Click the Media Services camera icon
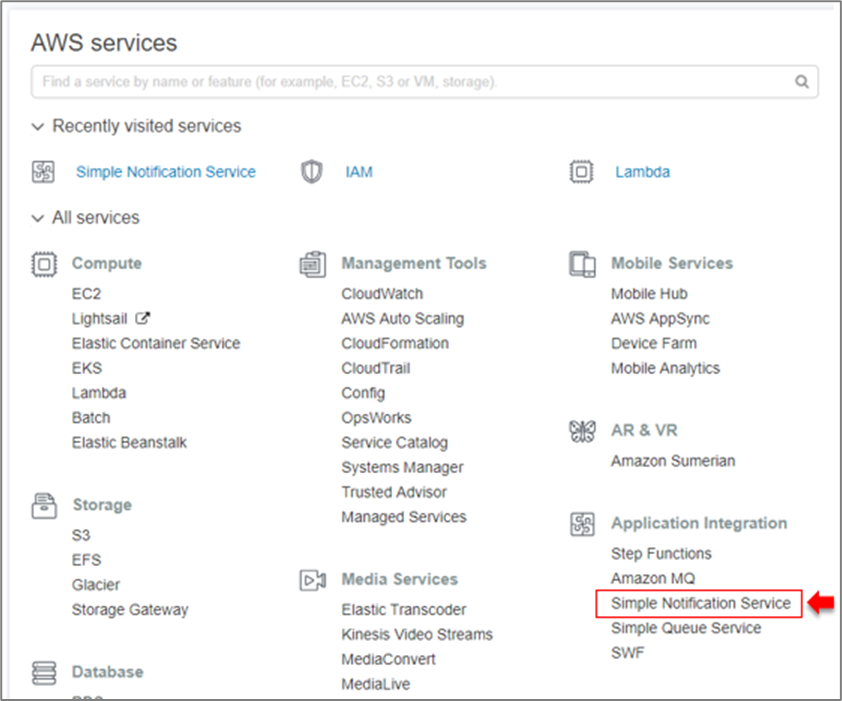842x701 pixels. coord(313,580)
